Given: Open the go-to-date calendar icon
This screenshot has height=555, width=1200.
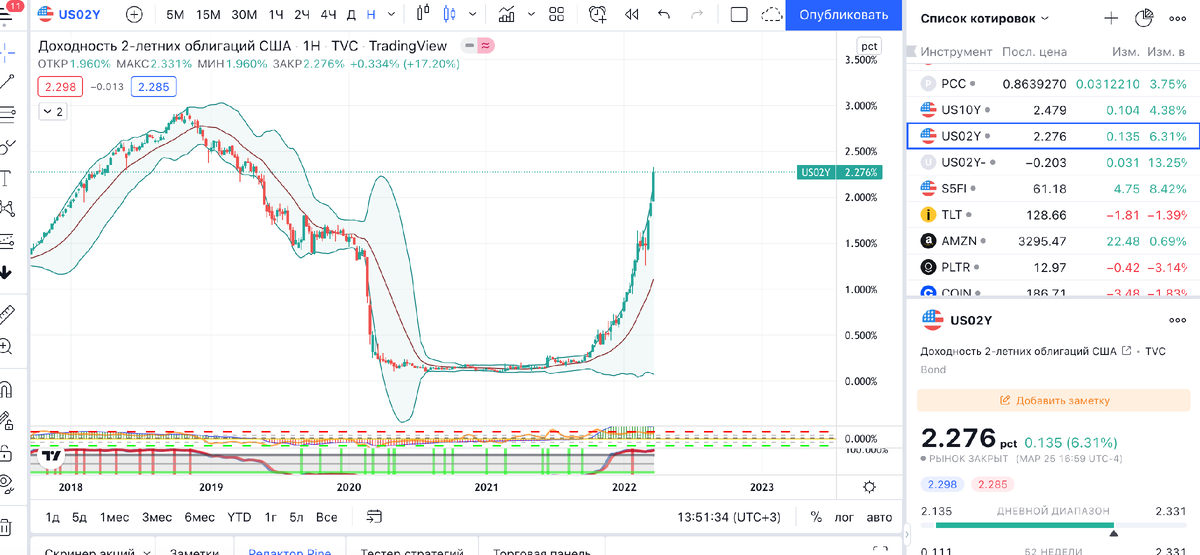Looking at the screenshot, I should [374, 517].
